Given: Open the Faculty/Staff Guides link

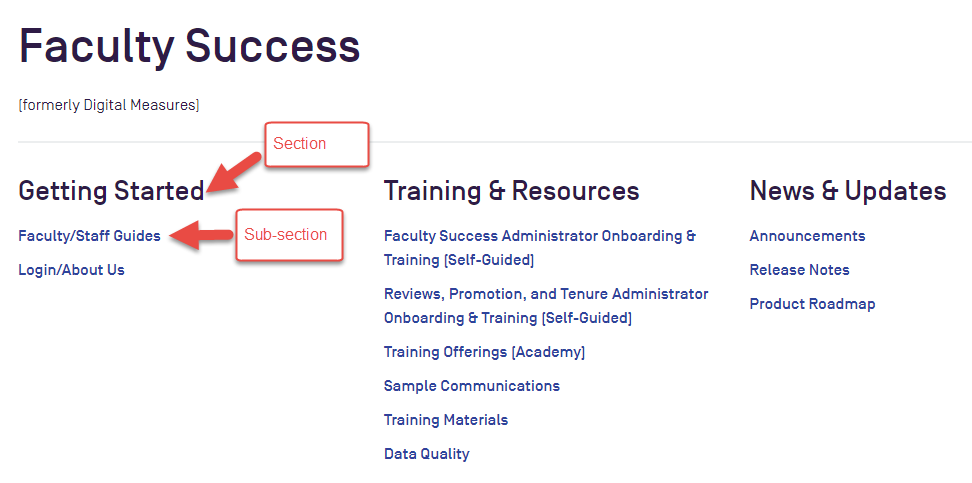Looking at the screenshot, I should [x=89, y=236].
